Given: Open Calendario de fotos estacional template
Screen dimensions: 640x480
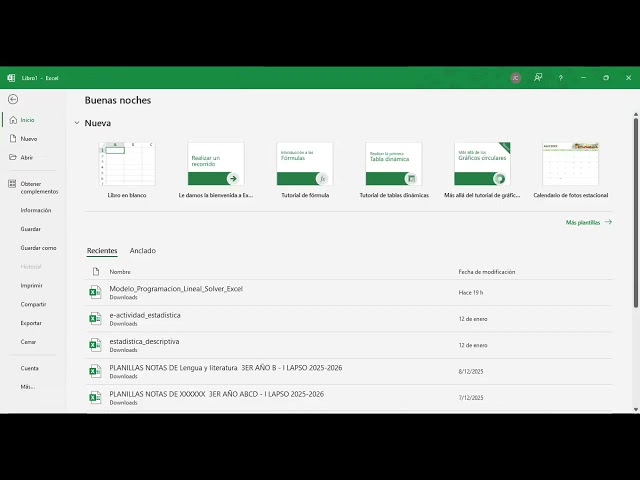Looking at the screenshot, I should point(571,170).
